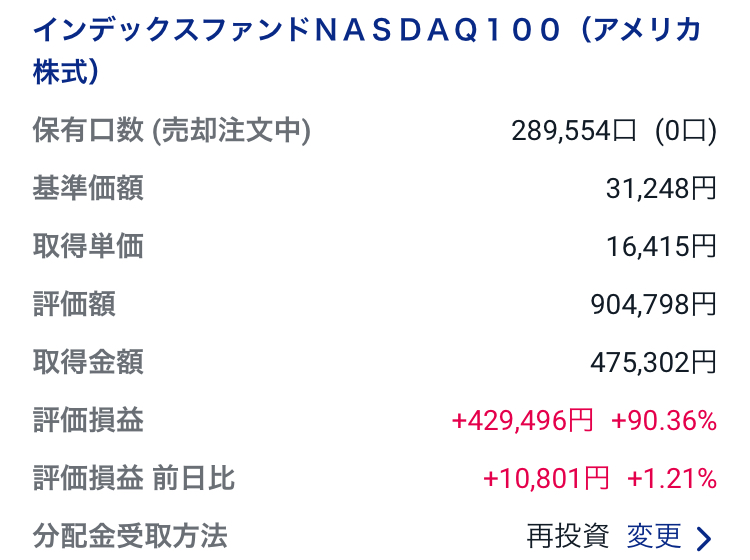750x560 pixels.
Task: Select the 289,554口 holdings value
Action: (573, 131)
